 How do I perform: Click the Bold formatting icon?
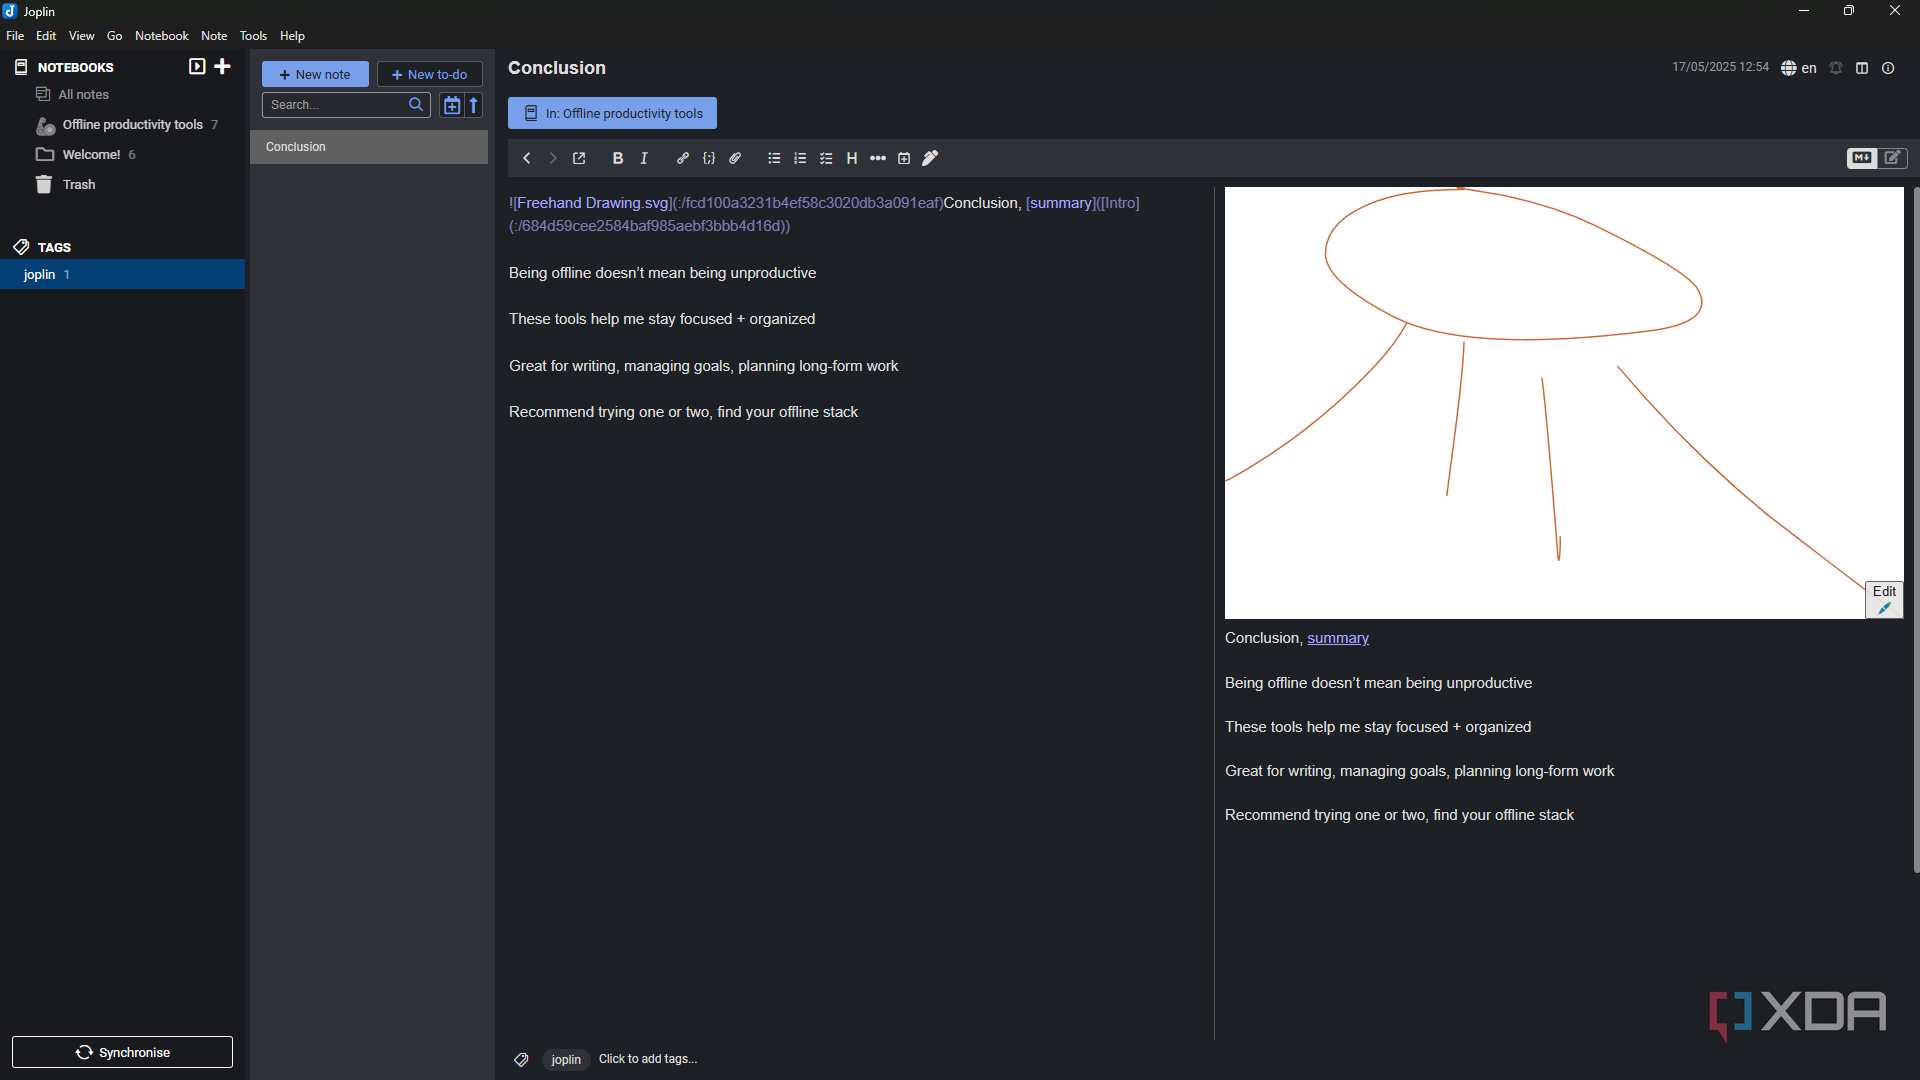coord(618,158)
